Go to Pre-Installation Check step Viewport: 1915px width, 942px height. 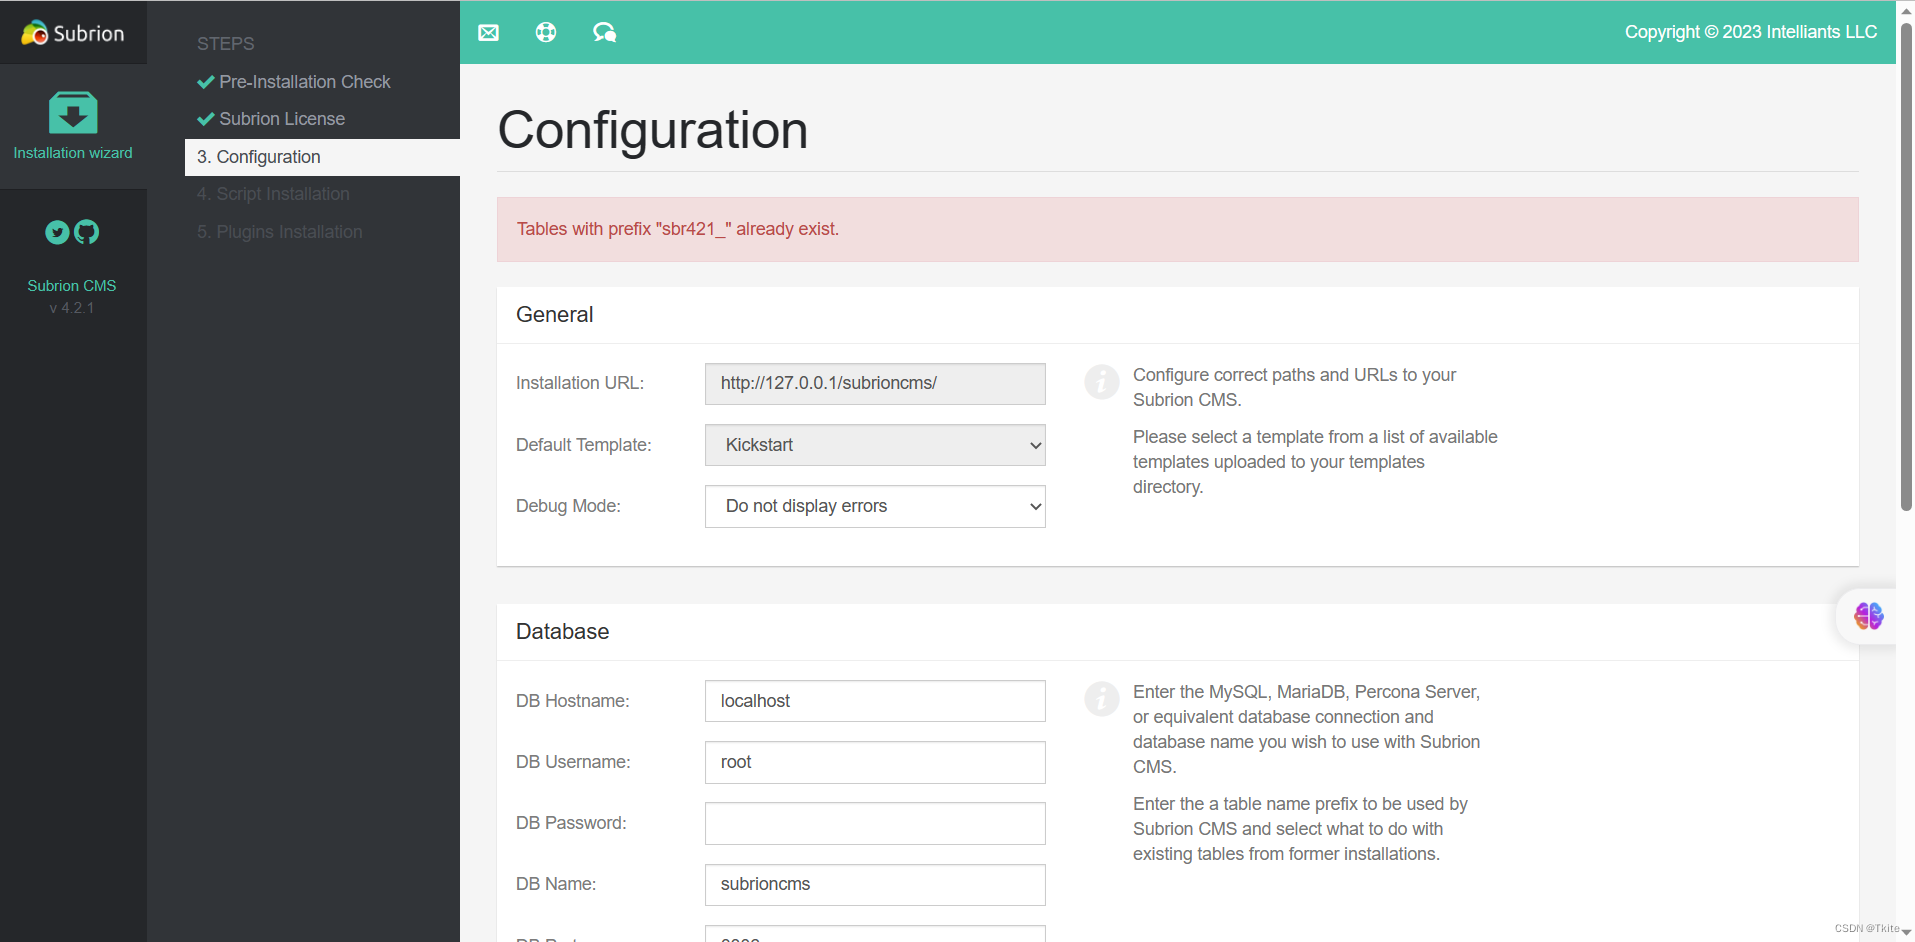click(304, 82)
